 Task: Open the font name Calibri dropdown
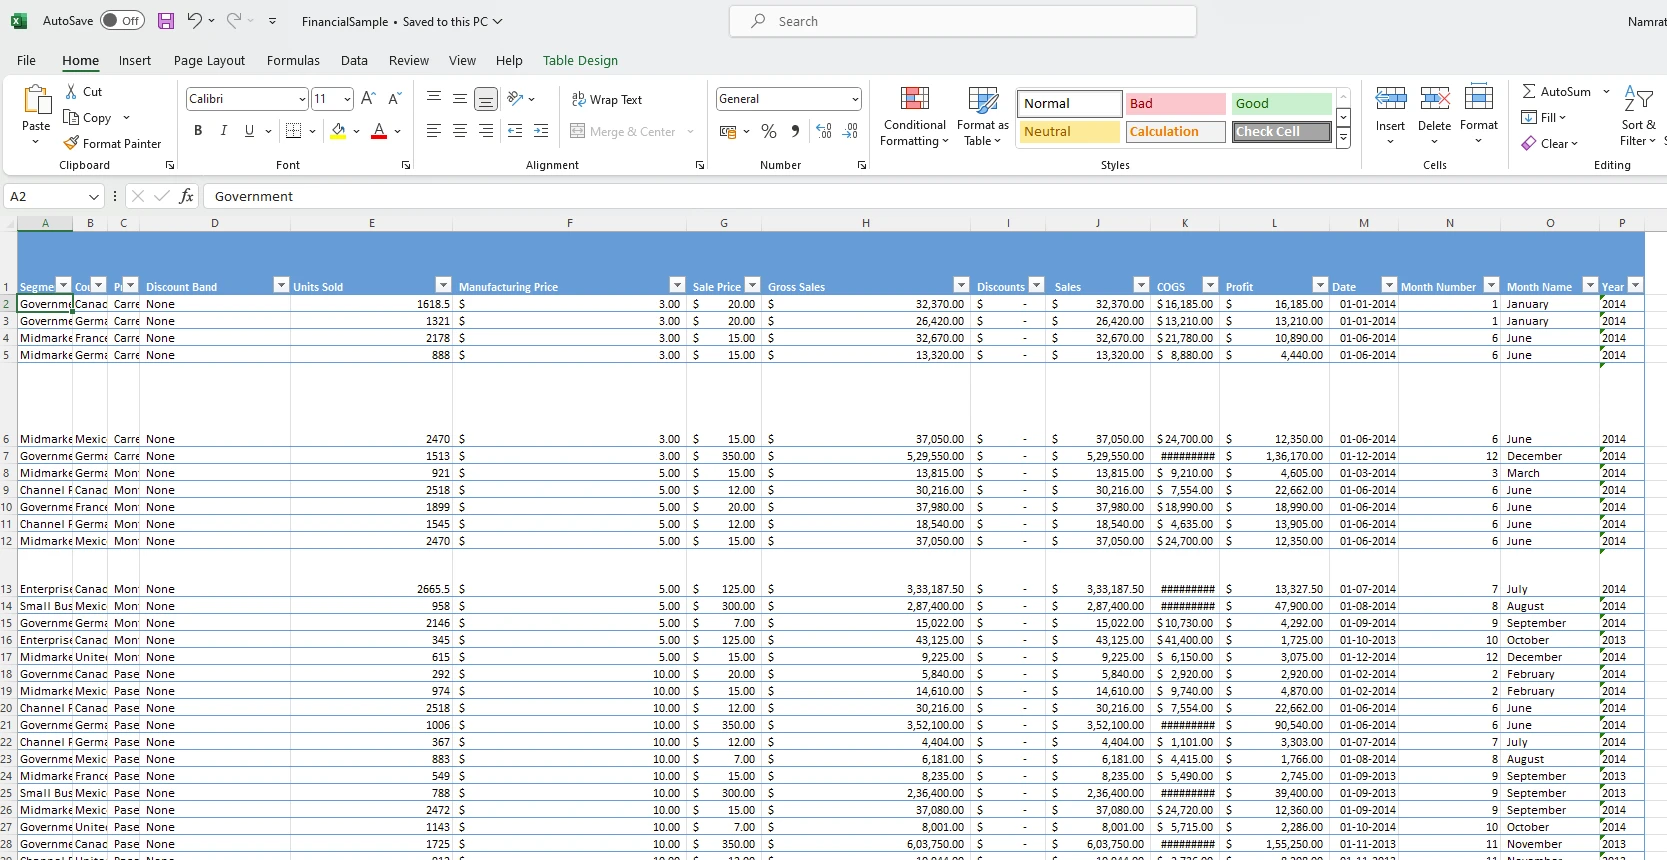pyautogui.click(x=302, y=99)
